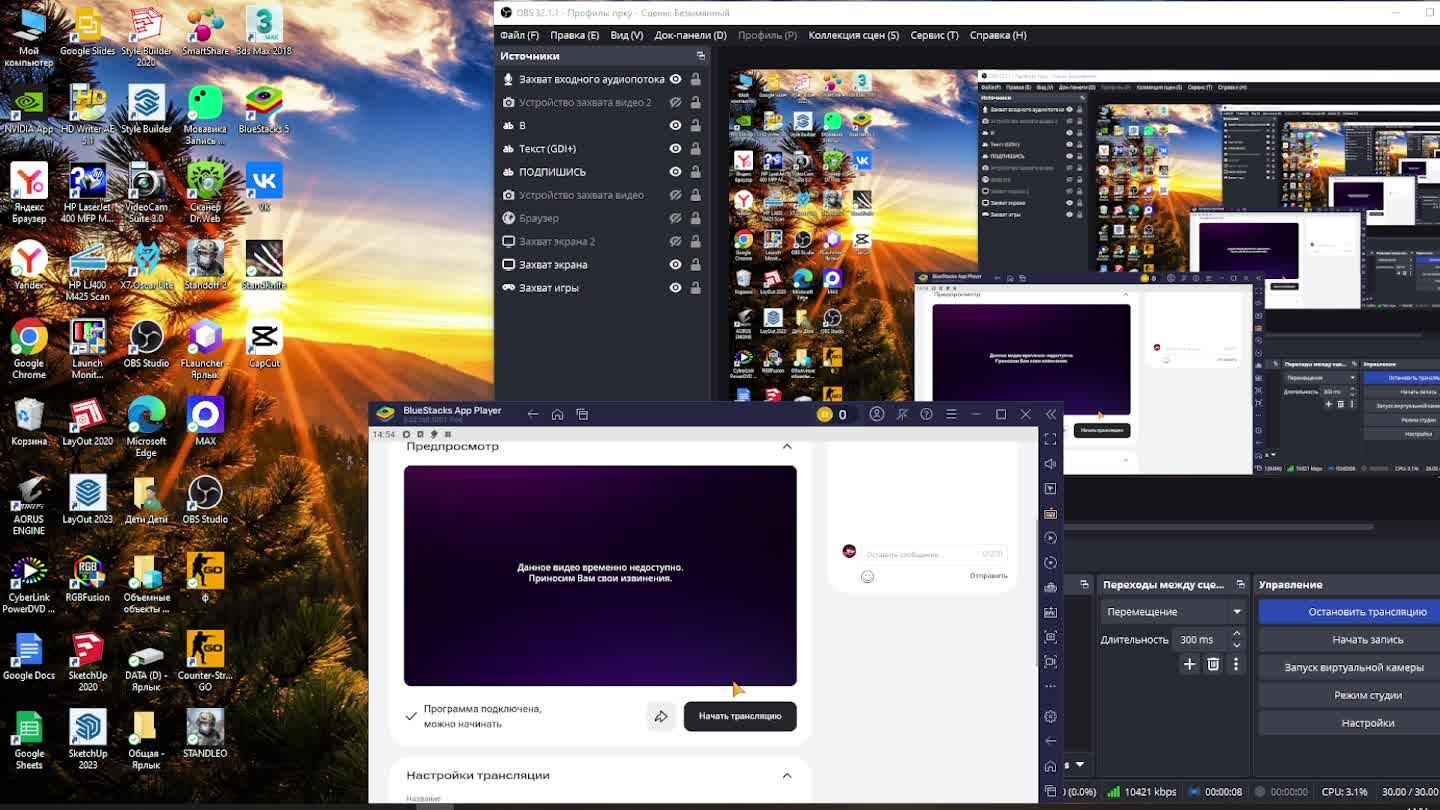
Task: Remove the transition with the trash icon
Action: (x=1213, y=664)
